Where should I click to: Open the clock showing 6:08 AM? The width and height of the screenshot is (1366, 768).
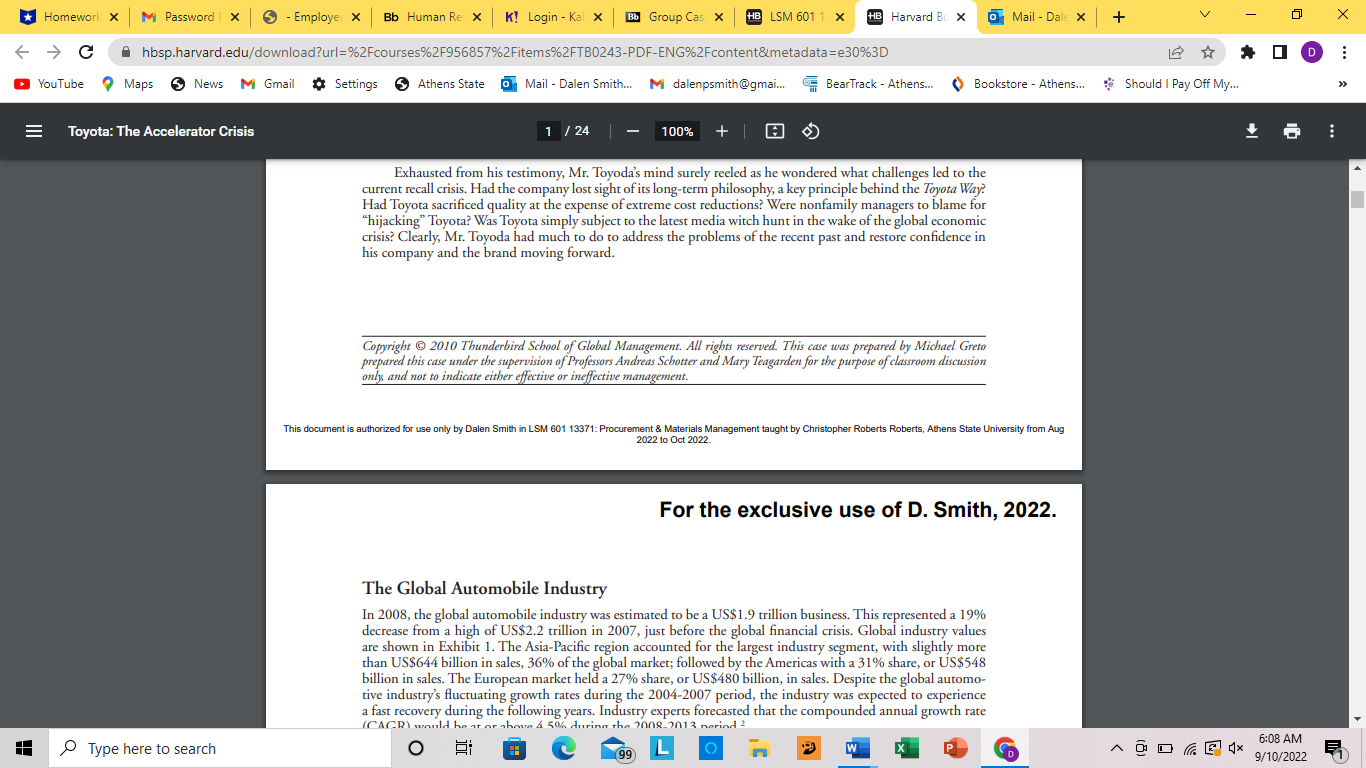point(1281,748)
